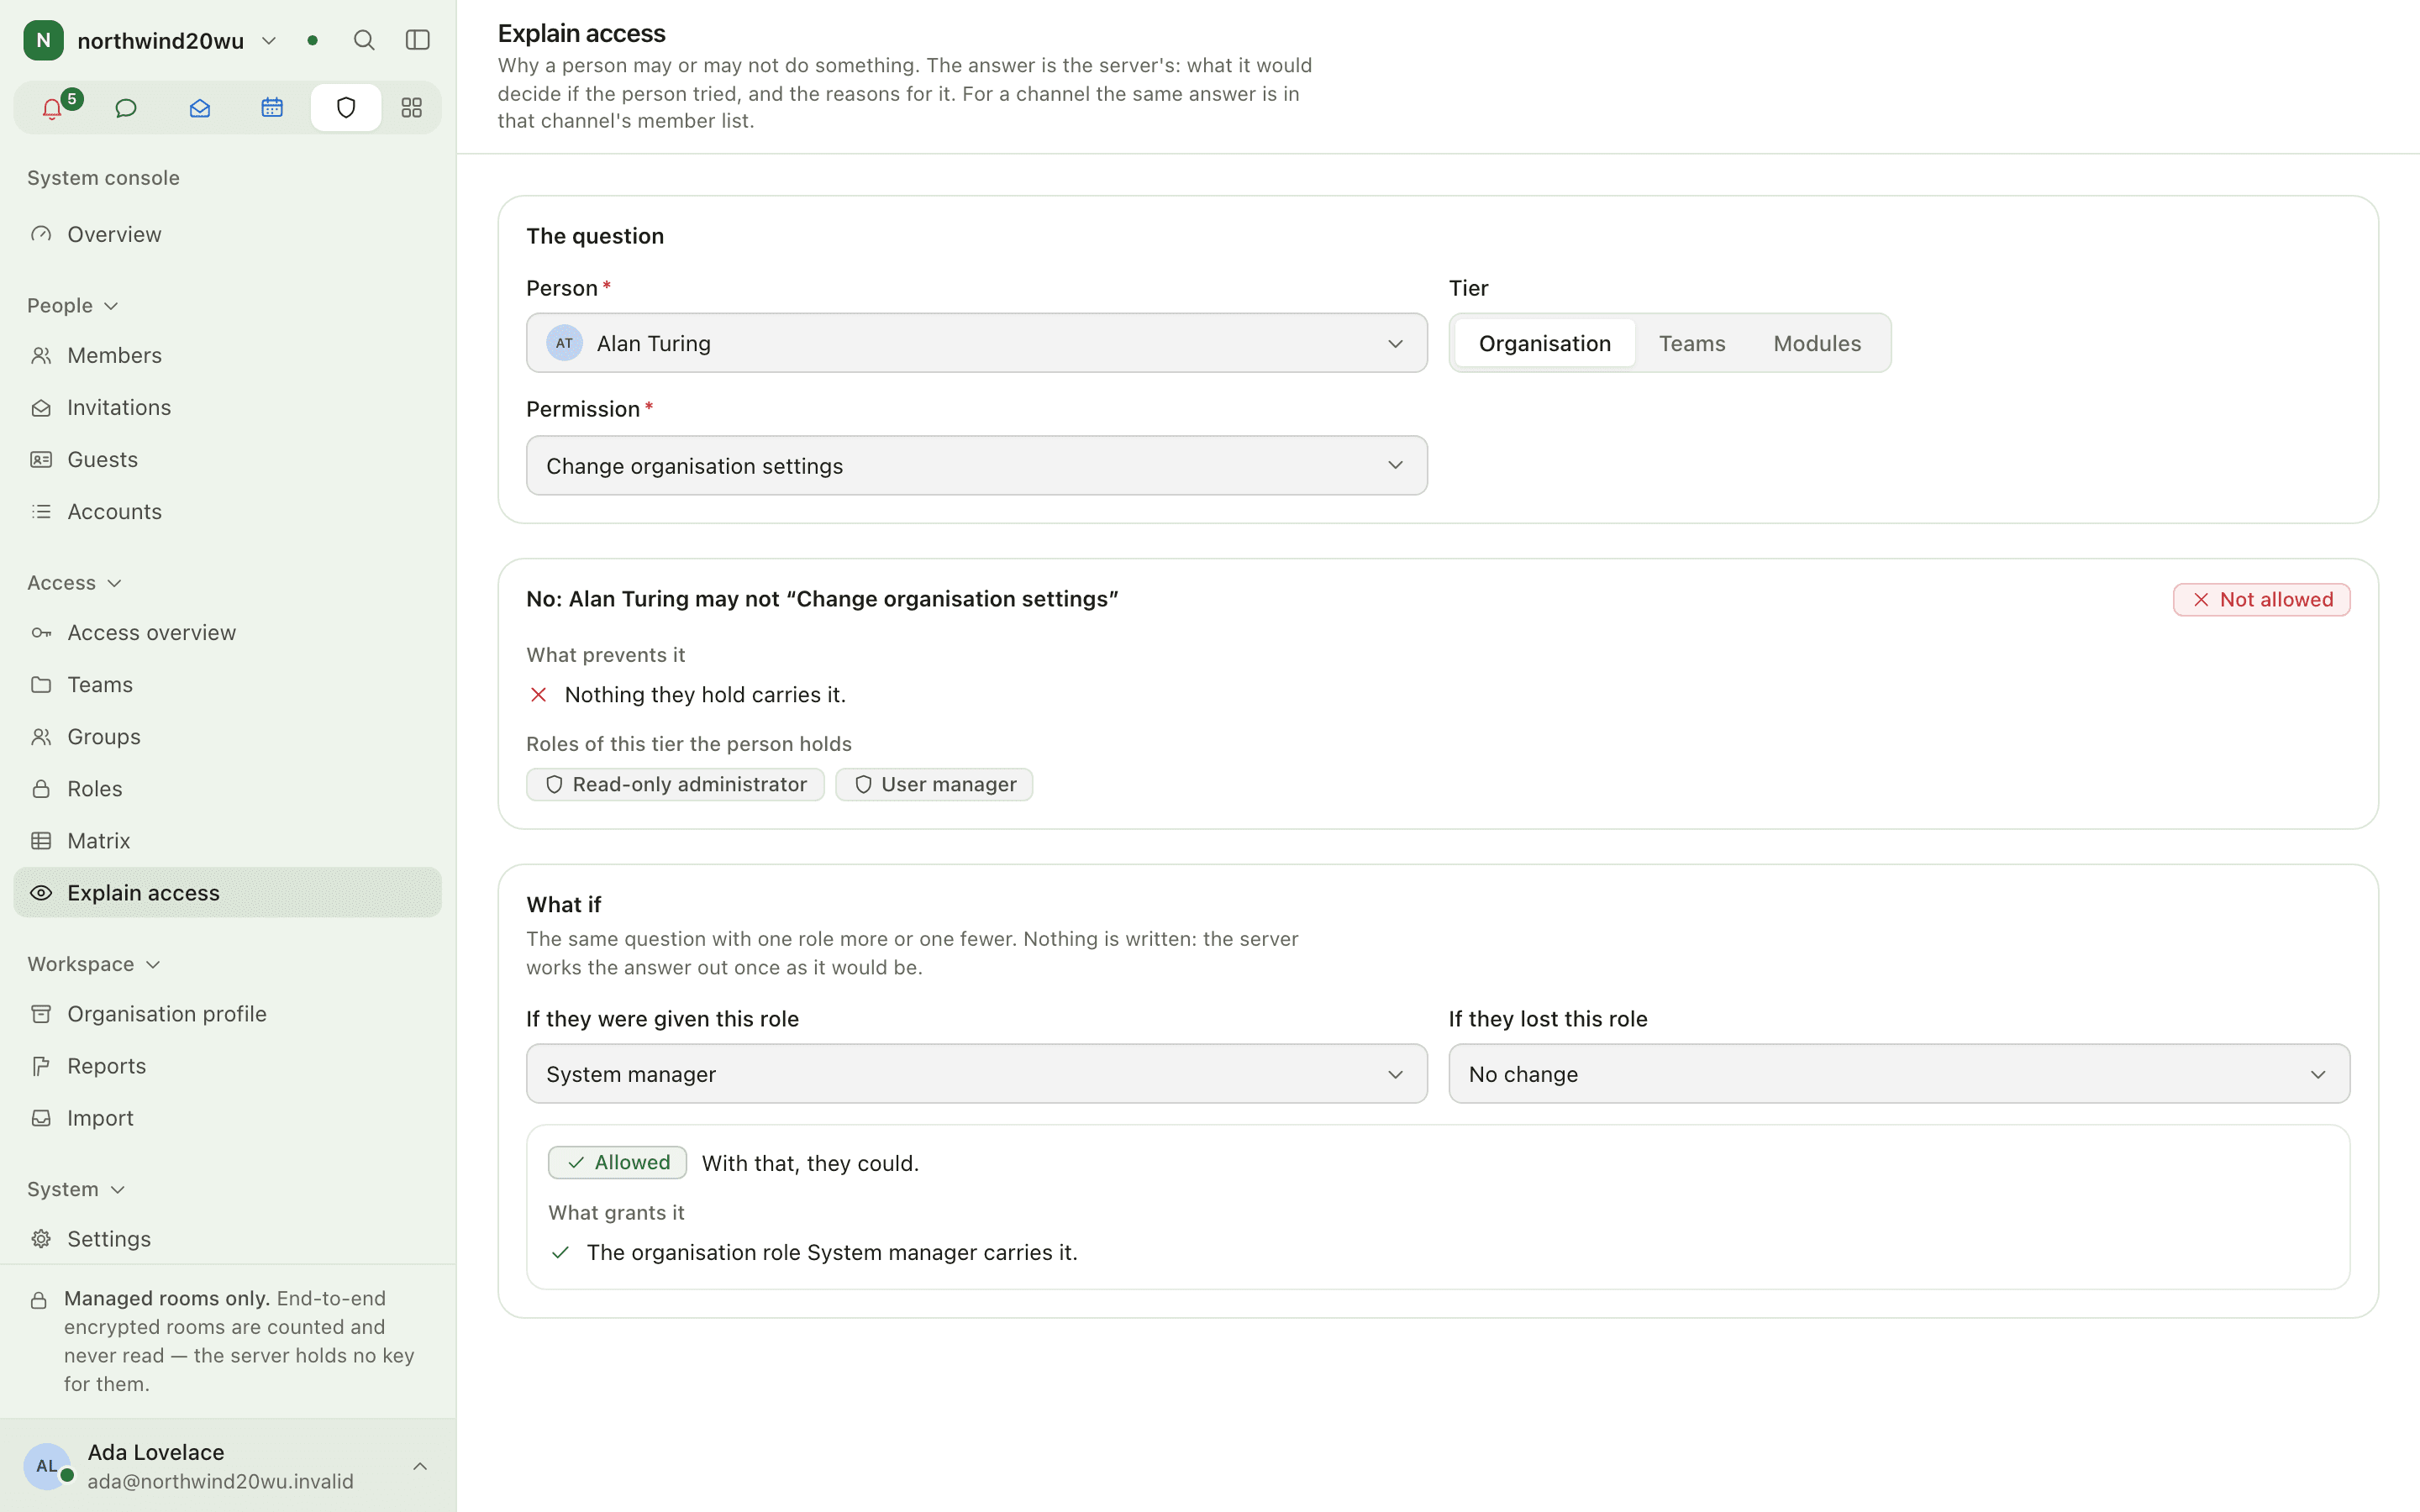Open the given role dropdown
The height and width of the screenshot is (1512, 2420).
pos(976,1073)
